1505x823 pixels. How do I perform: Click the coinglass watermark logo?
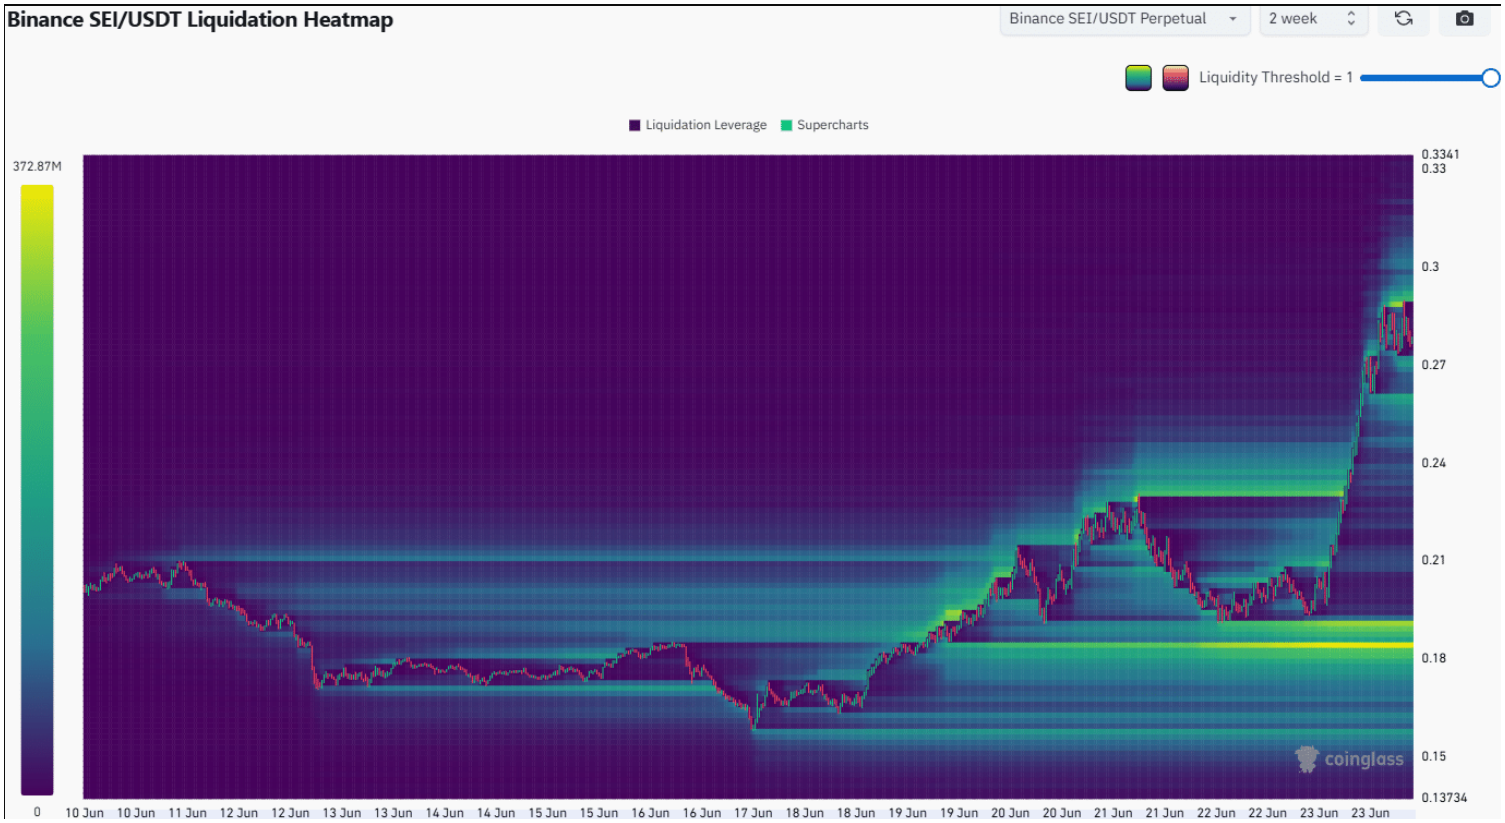pos(1349,760)
